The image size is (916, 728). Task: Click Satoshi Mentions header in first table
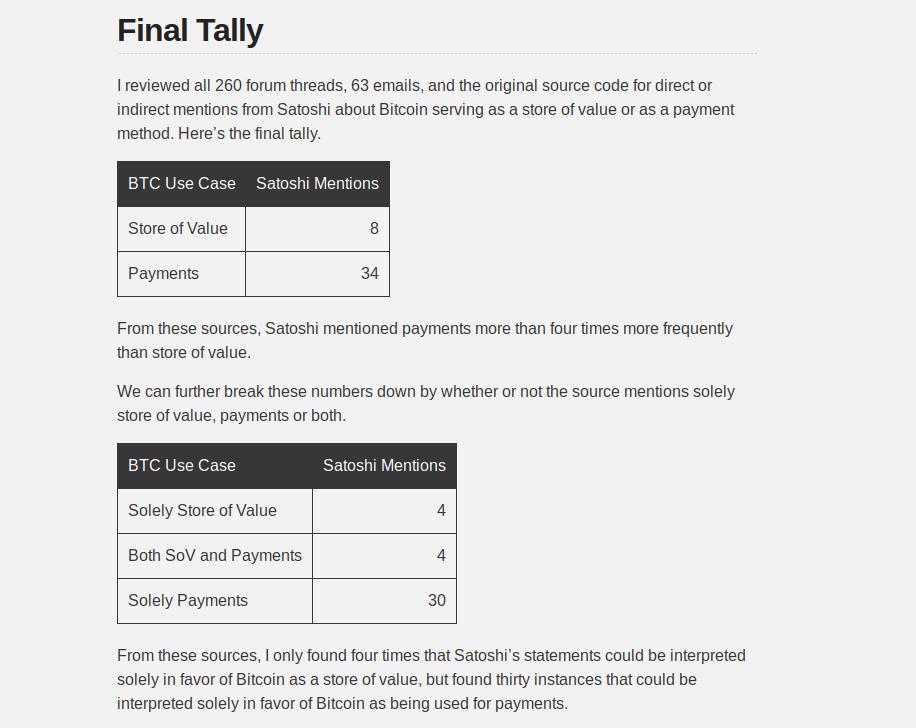(317, 183)
